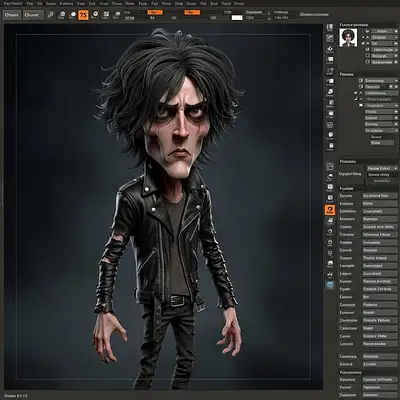Image resolution: width=400 pixels, height=400 pixels.
Task: Click the paint brush icon in right shelf
Action: coord(330,38)
